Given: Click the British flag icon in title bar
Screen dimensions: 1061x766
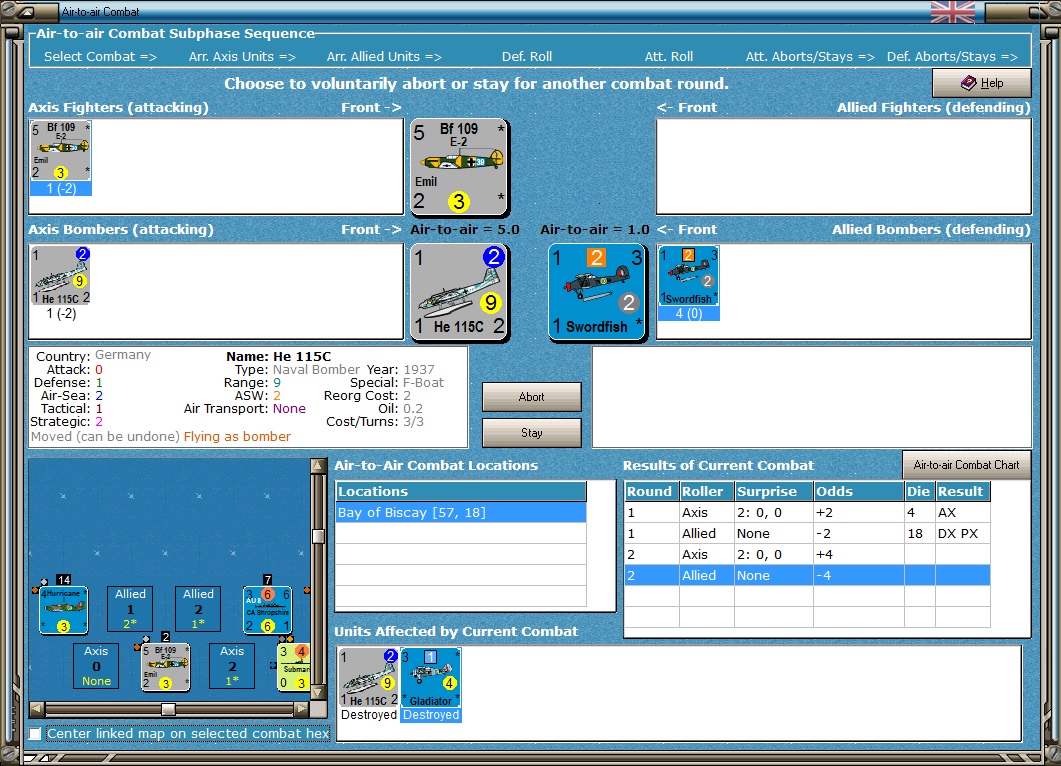Looking at the screenshot, I should pyautogui.click(x=952, y=12).
